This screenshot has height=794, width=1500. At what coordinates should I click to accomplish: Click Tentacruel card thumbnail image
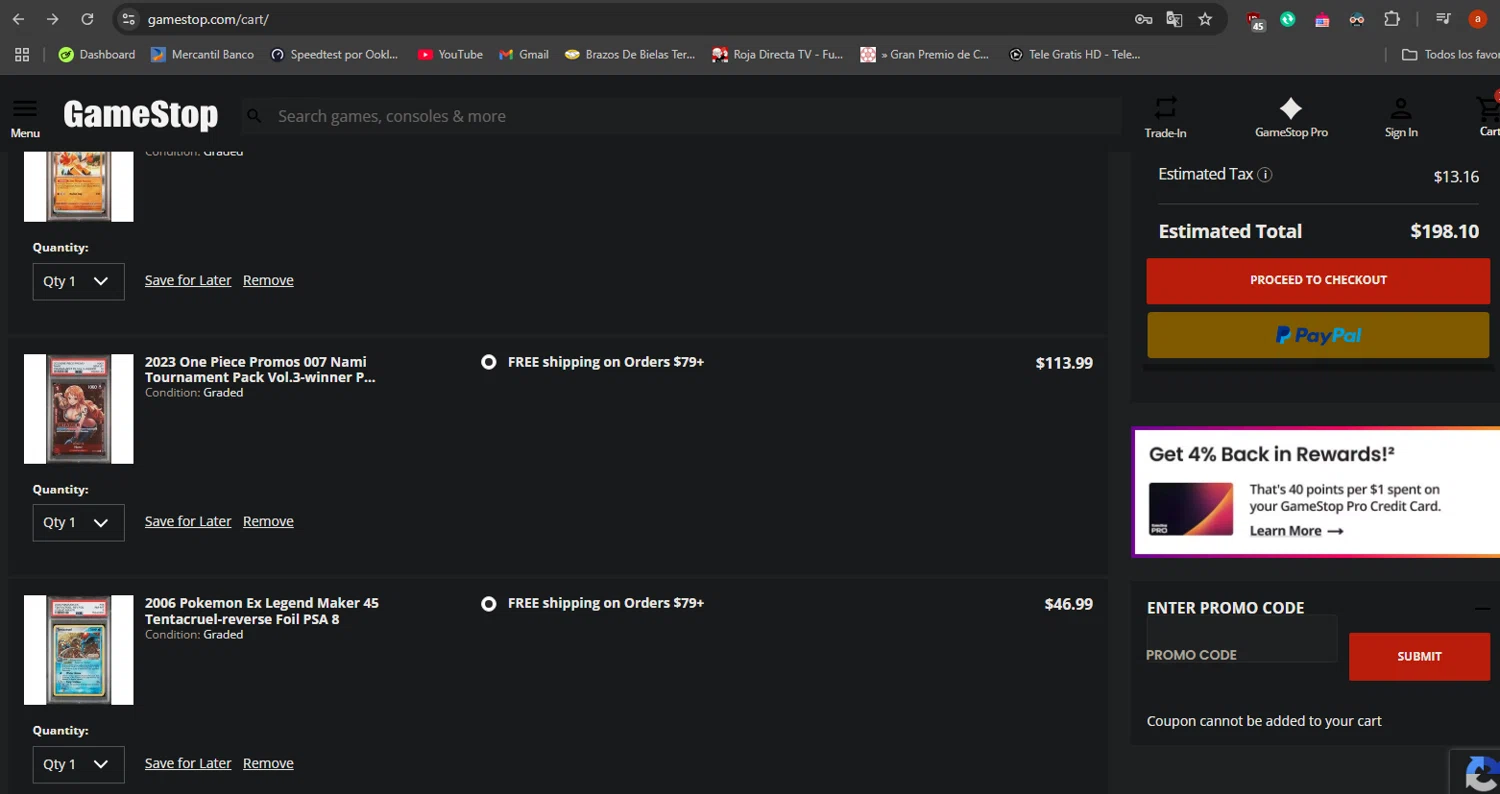[79, 651]
